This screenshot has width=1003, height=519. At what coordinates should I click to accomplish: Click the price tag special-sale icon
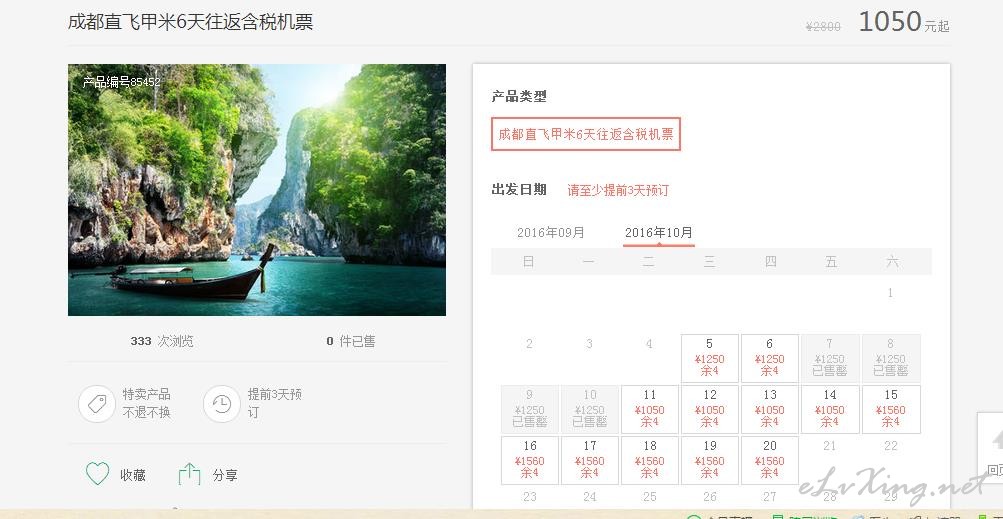click(x=97, y=404)
